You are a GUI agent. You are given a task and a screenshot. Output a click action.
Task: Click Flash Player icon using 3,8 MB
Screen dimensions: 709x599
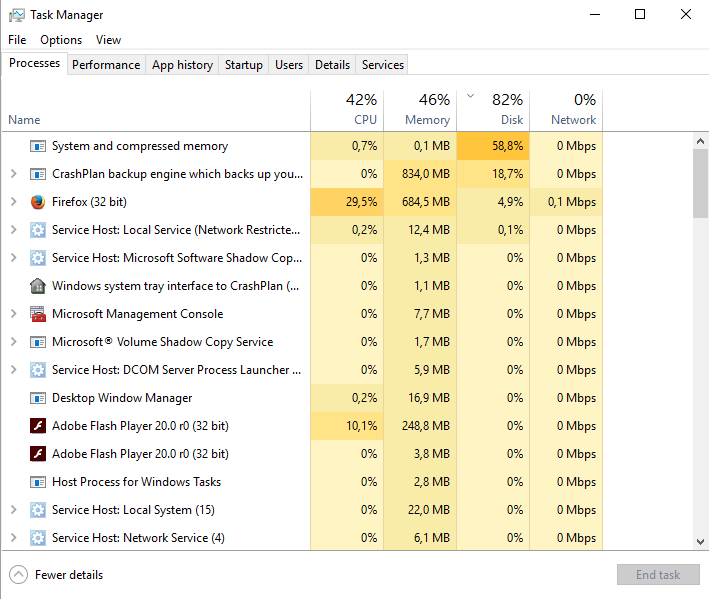coord(38,454)
